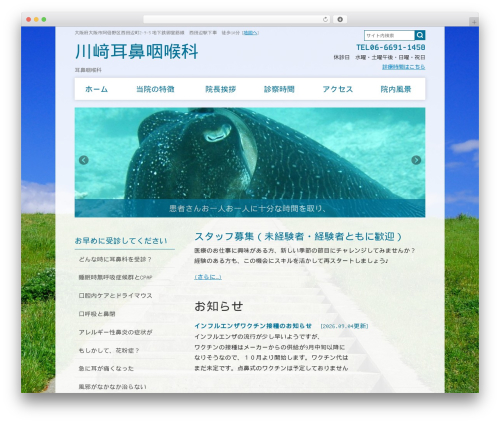The width and height of the screenshot is (500, 423).
Task: View 院内風景 page
Action: tap(396, 89)
